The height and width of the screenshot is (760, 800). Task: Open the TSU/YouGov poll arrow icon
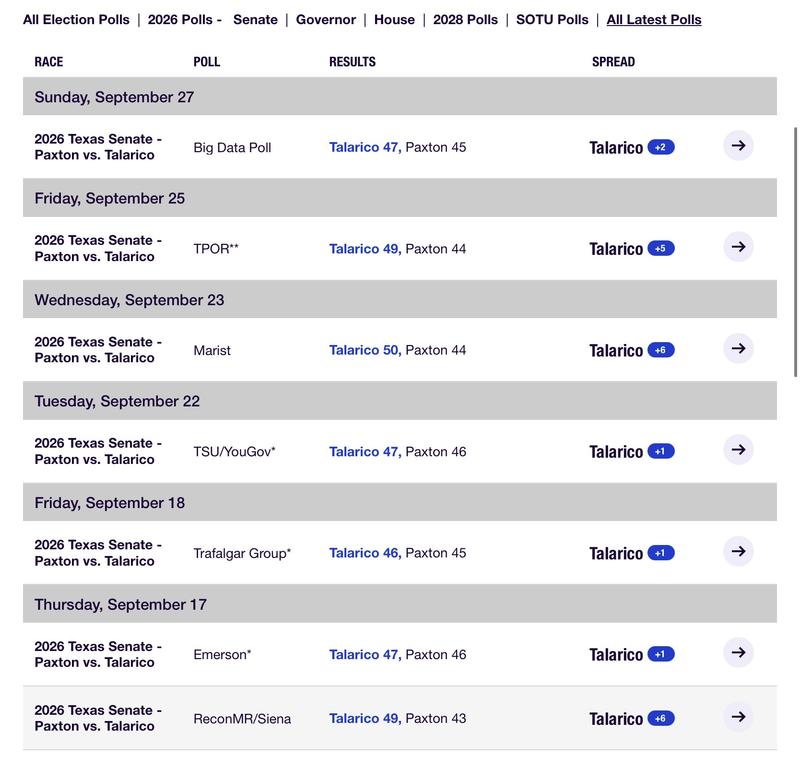(x=738, y=450)
